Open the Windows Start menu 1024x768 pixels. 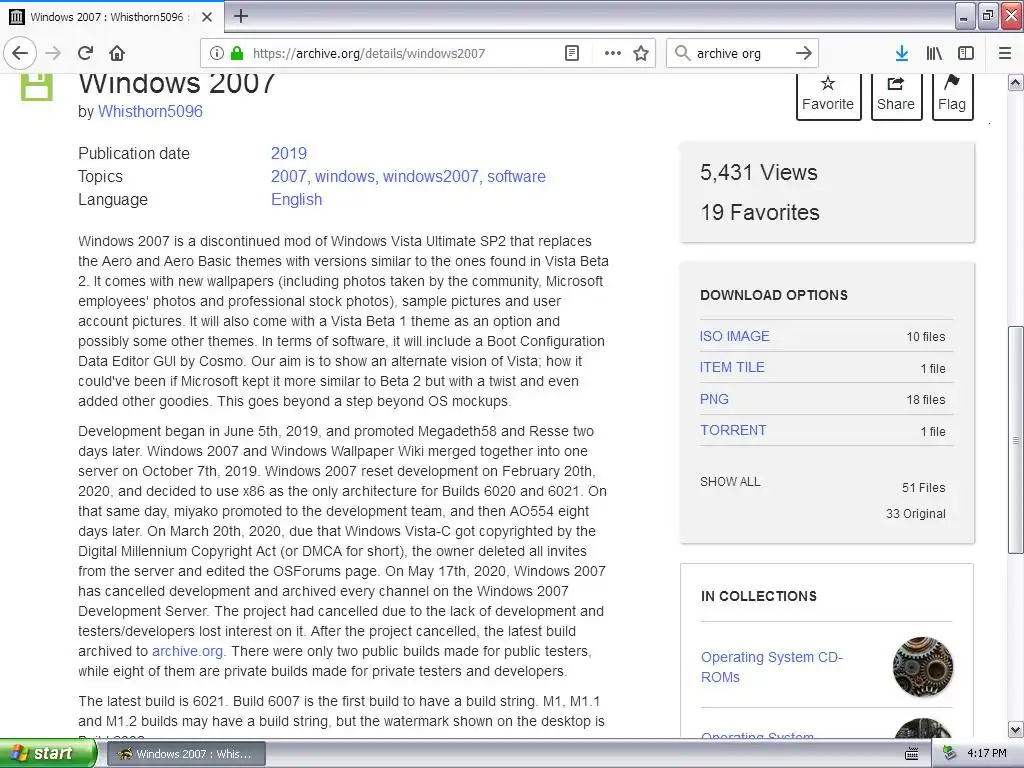pos(48,754)
